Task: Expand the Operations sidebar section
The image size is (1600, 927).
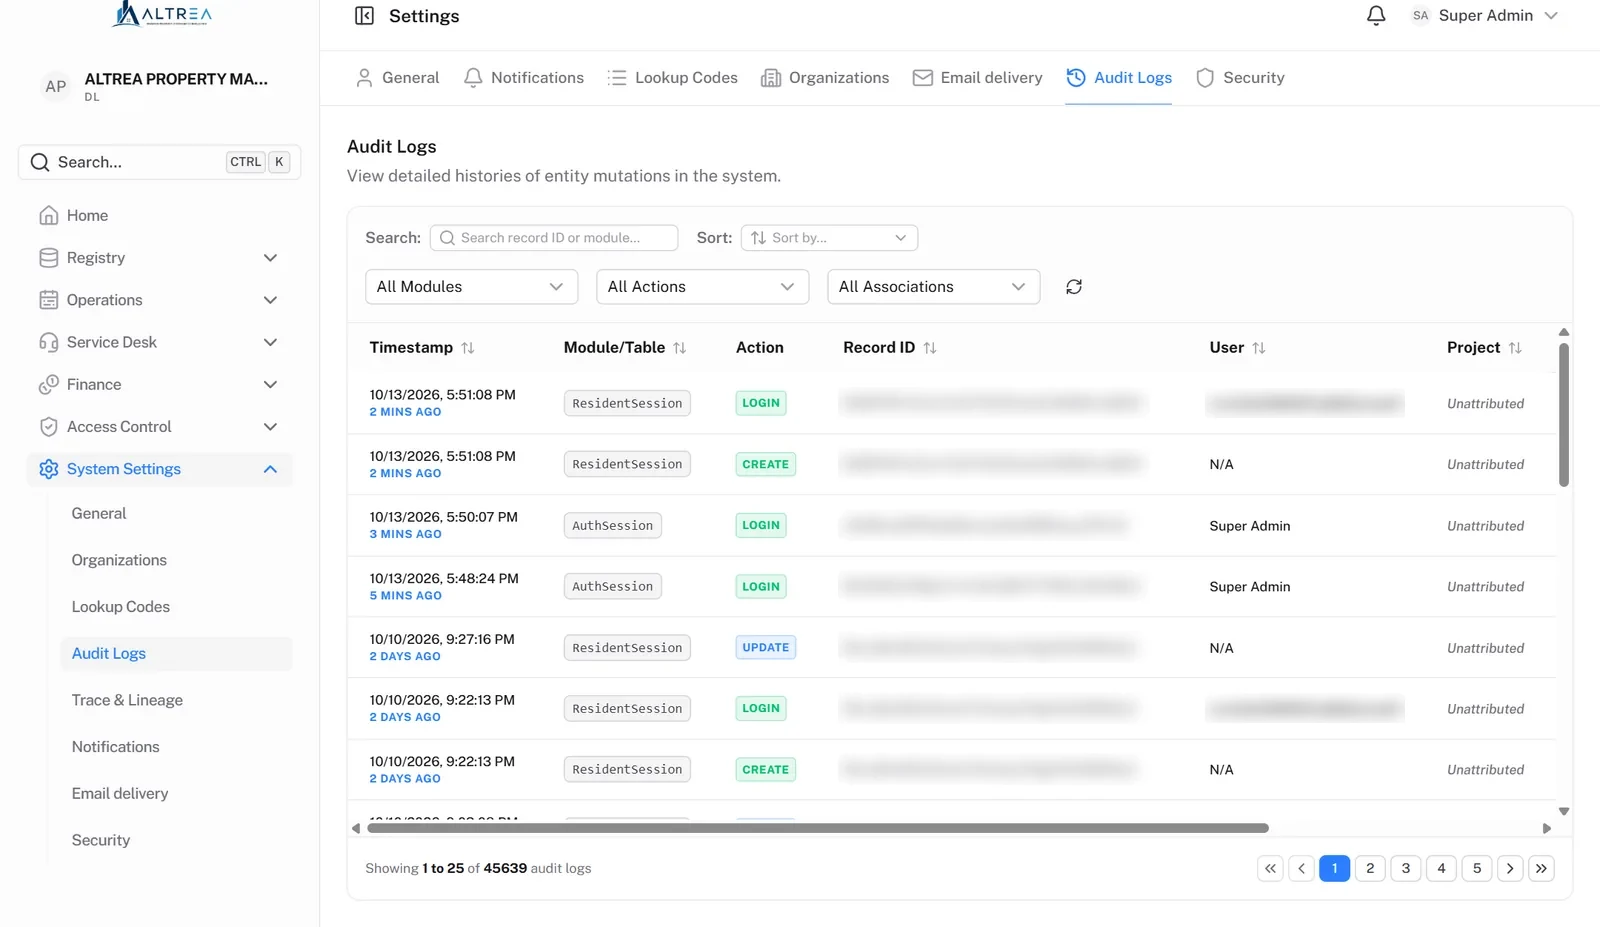Action: pyautogui.click(x=160, y=300)
